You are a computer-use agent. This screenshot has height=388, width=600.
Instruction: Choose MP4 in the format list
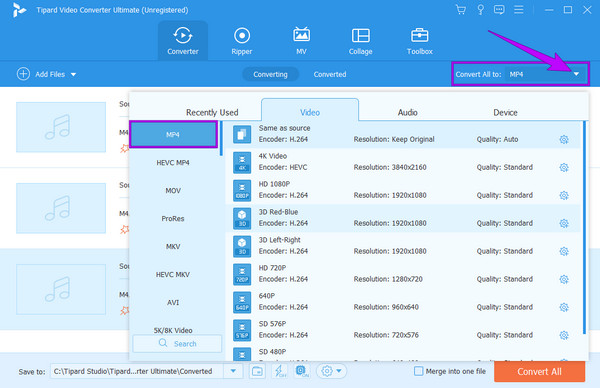click(173, 134)
